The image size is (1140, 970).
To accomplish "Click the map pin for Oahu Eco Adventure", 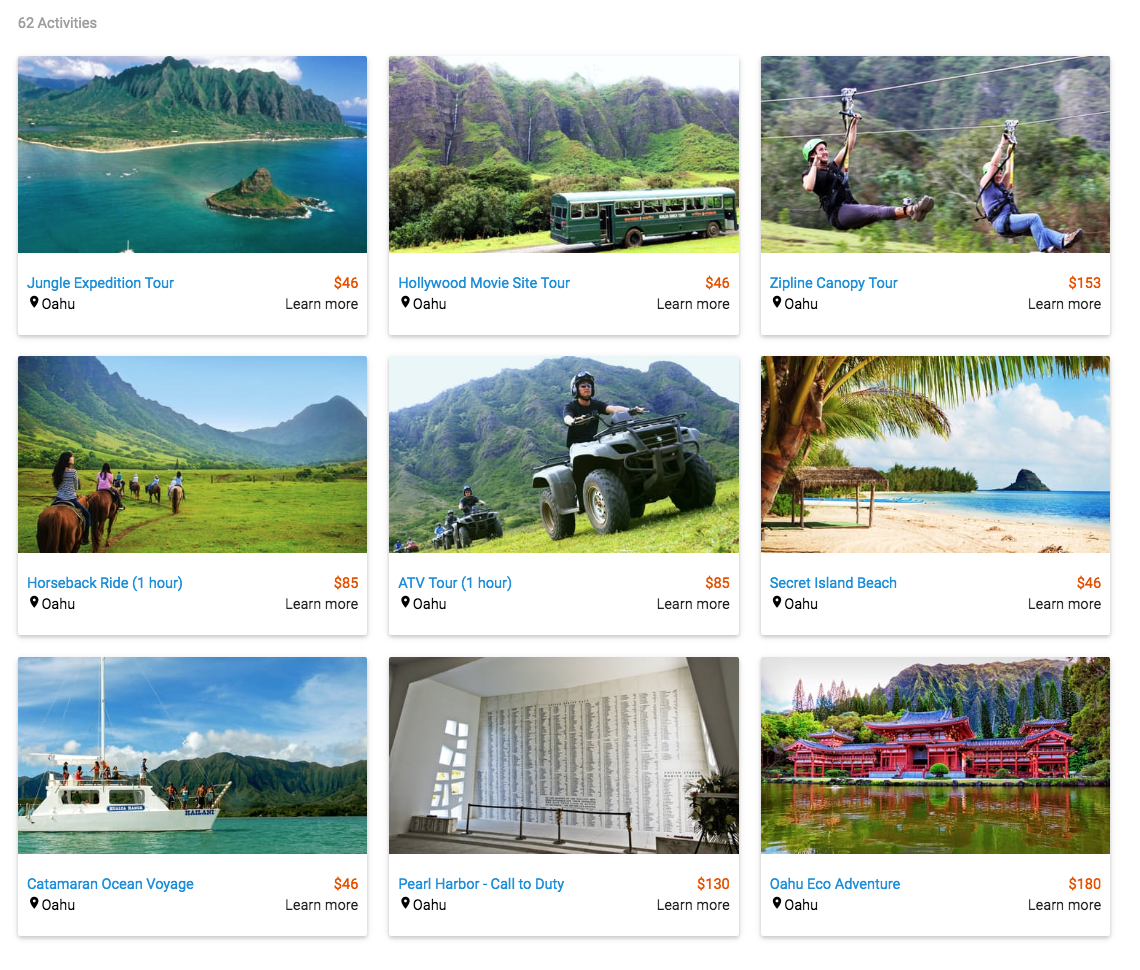I will (x=777, y=904).
